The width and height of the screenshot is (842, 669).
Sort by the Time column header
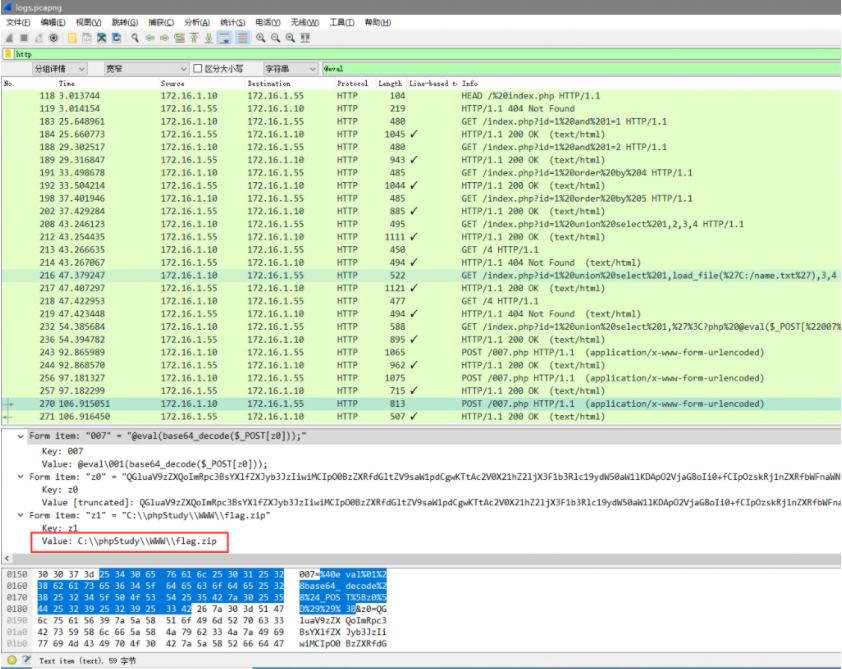[x=107, y=84]
